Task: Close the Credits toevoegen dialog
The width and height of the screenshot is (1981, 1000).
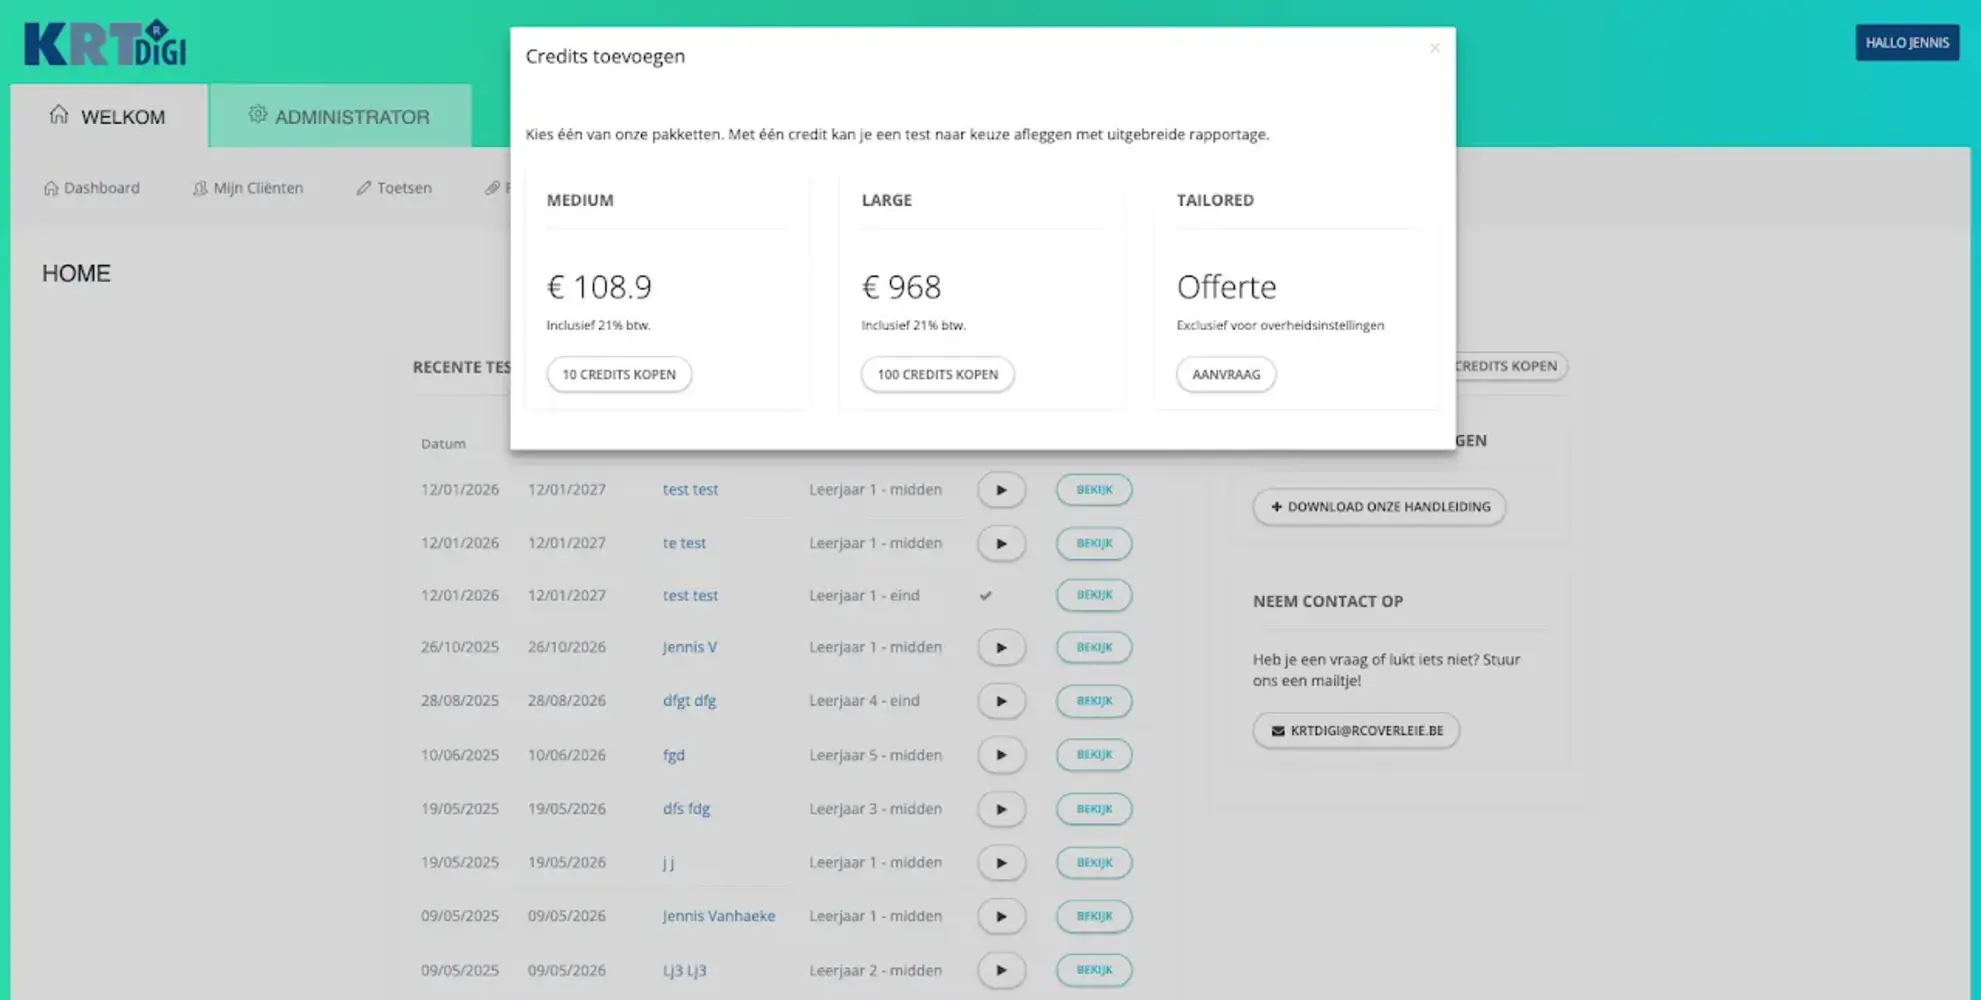Action: [x=1434, y=48]
